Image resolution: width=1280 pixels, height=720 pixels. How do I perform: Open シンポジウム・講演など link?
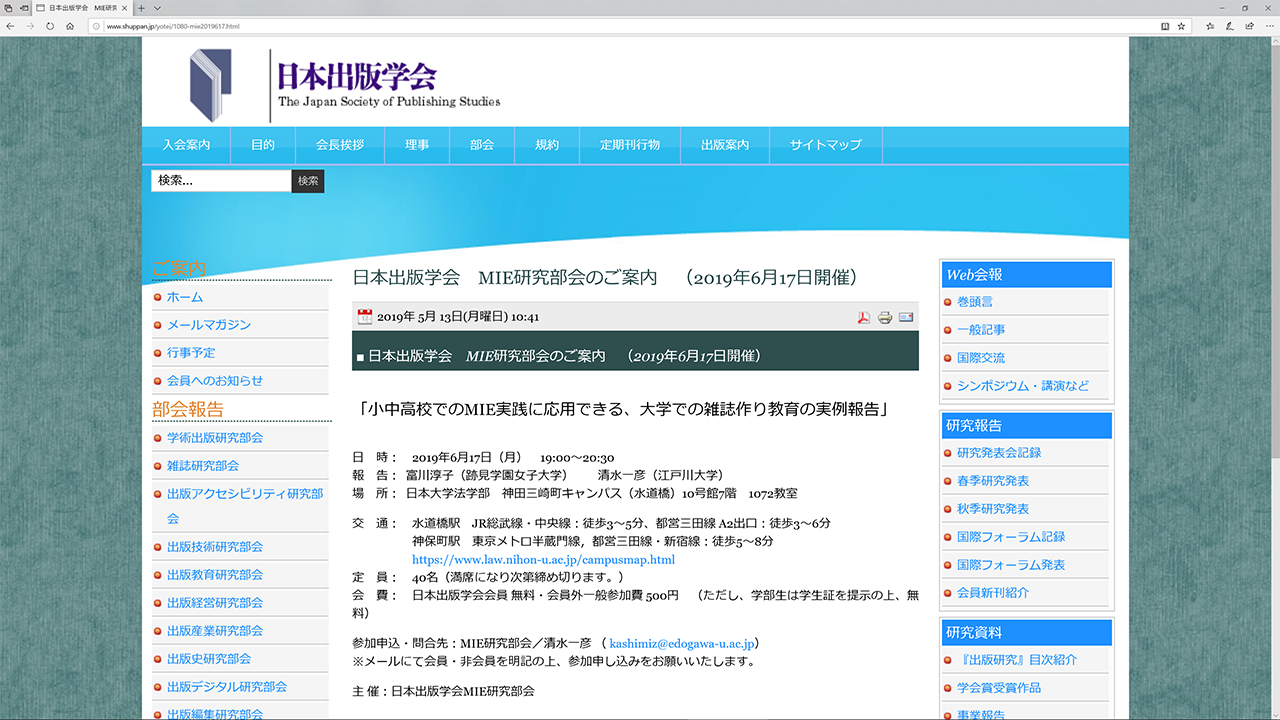pyautogui.click(x=1023, y=386)
